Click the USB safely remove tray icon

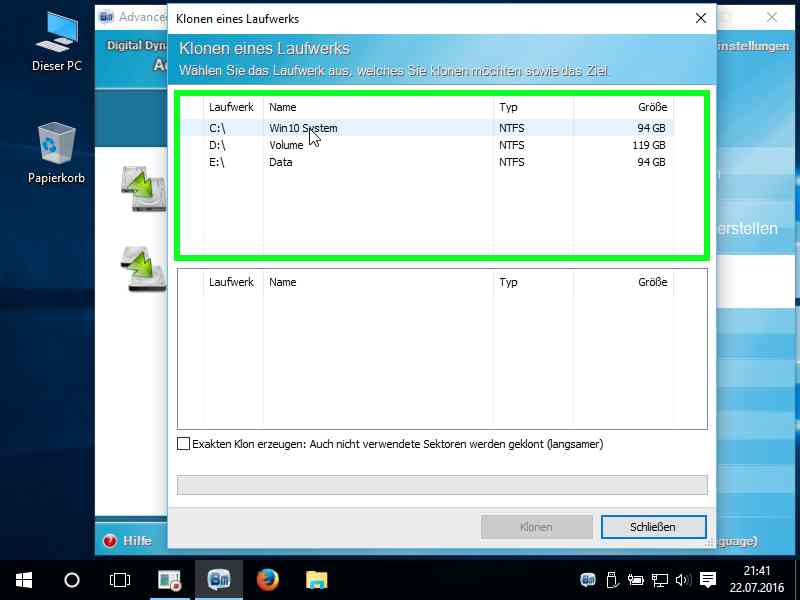(x=612, y=580)
